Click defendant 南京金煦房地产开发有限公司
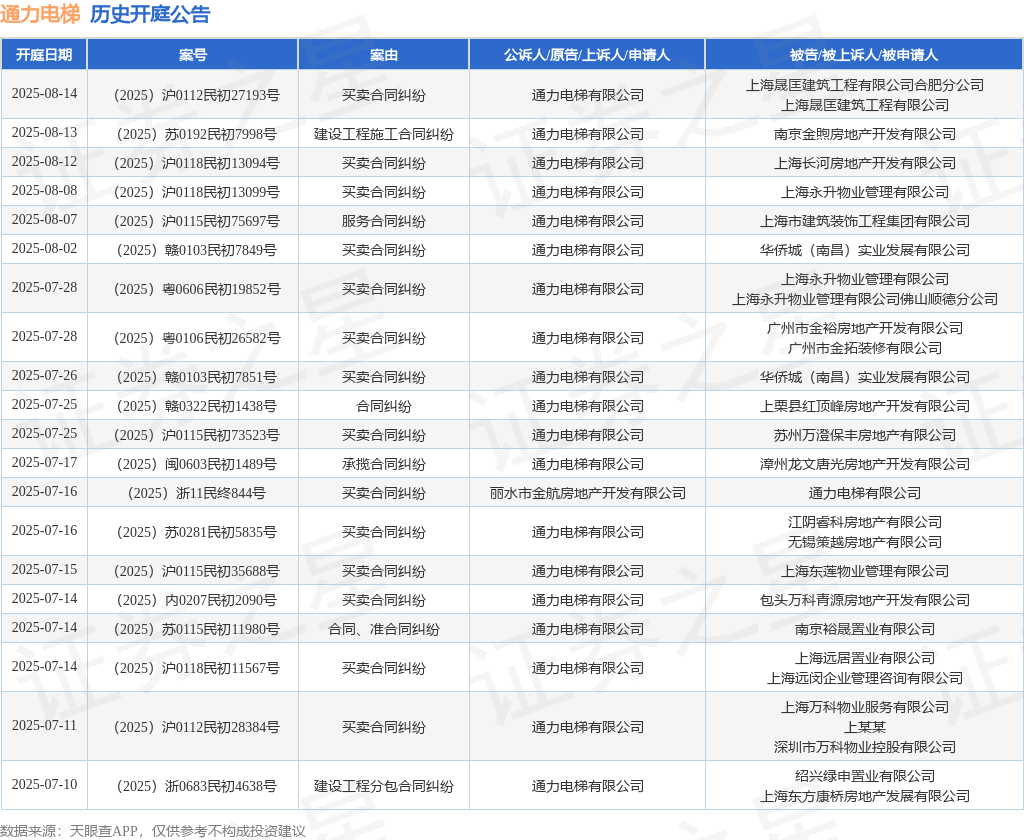The image size is (1024, 840). [865, 135]
